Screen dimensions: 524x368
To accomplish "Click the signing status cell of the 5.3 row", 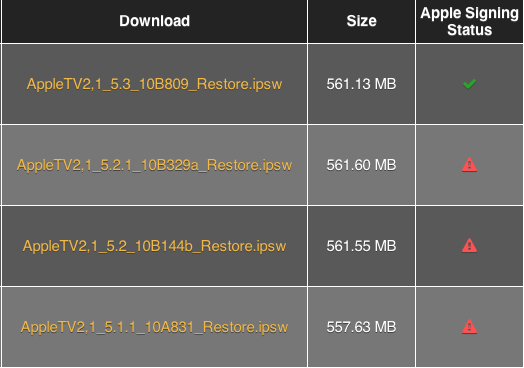I will click(470, 84).
